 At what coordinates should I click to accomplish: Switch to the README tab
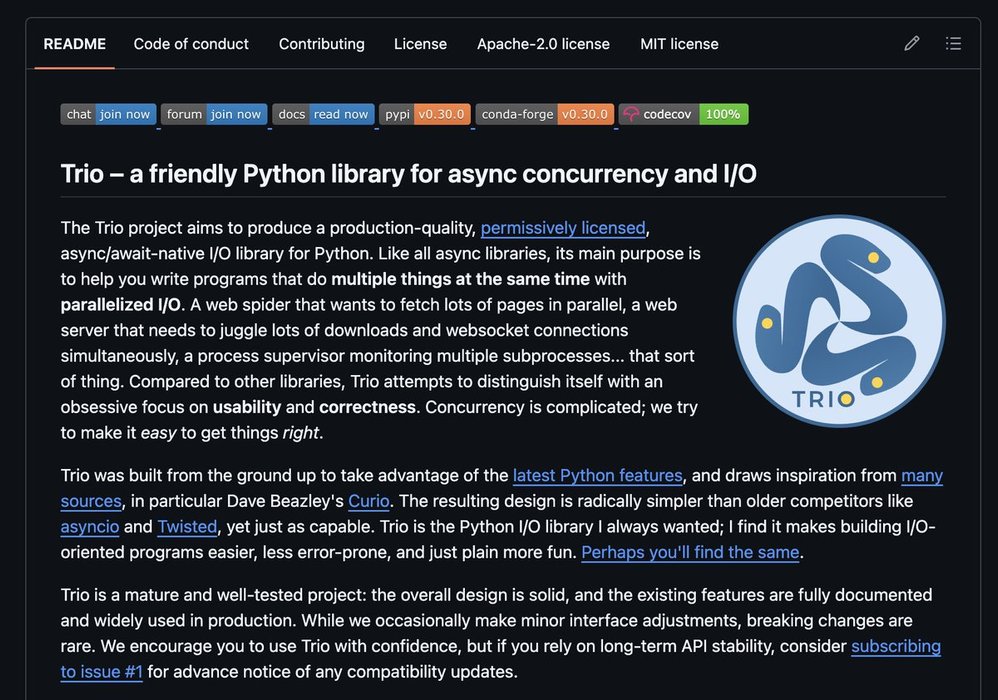click(74, 44)
